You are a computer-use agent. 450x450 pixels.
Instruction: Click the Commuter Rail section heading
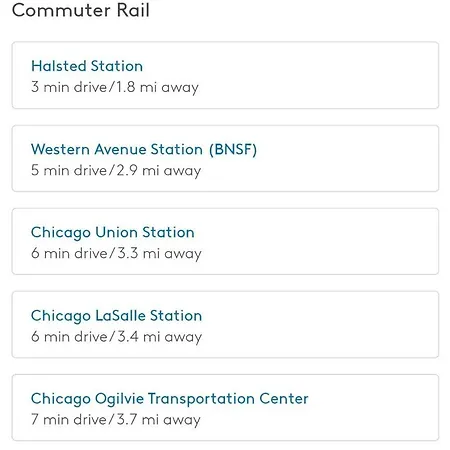[81, 10]
